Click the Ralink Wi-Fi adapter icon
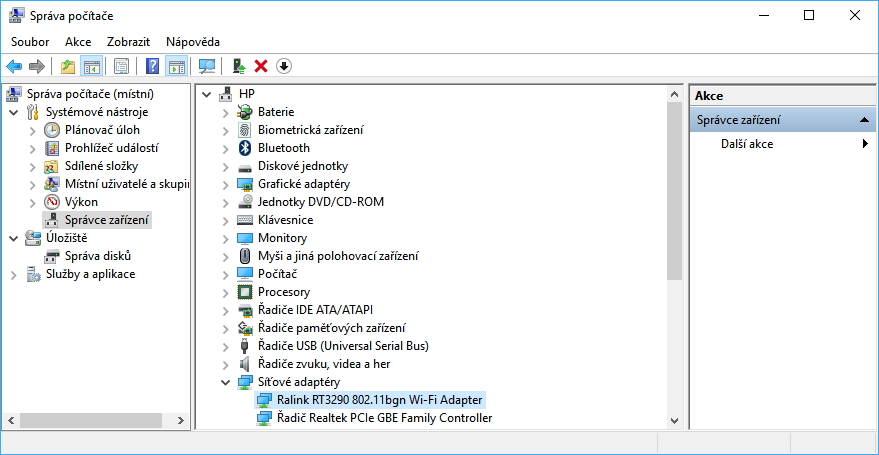Screen dimensions: 879x455 coord(264,400)
